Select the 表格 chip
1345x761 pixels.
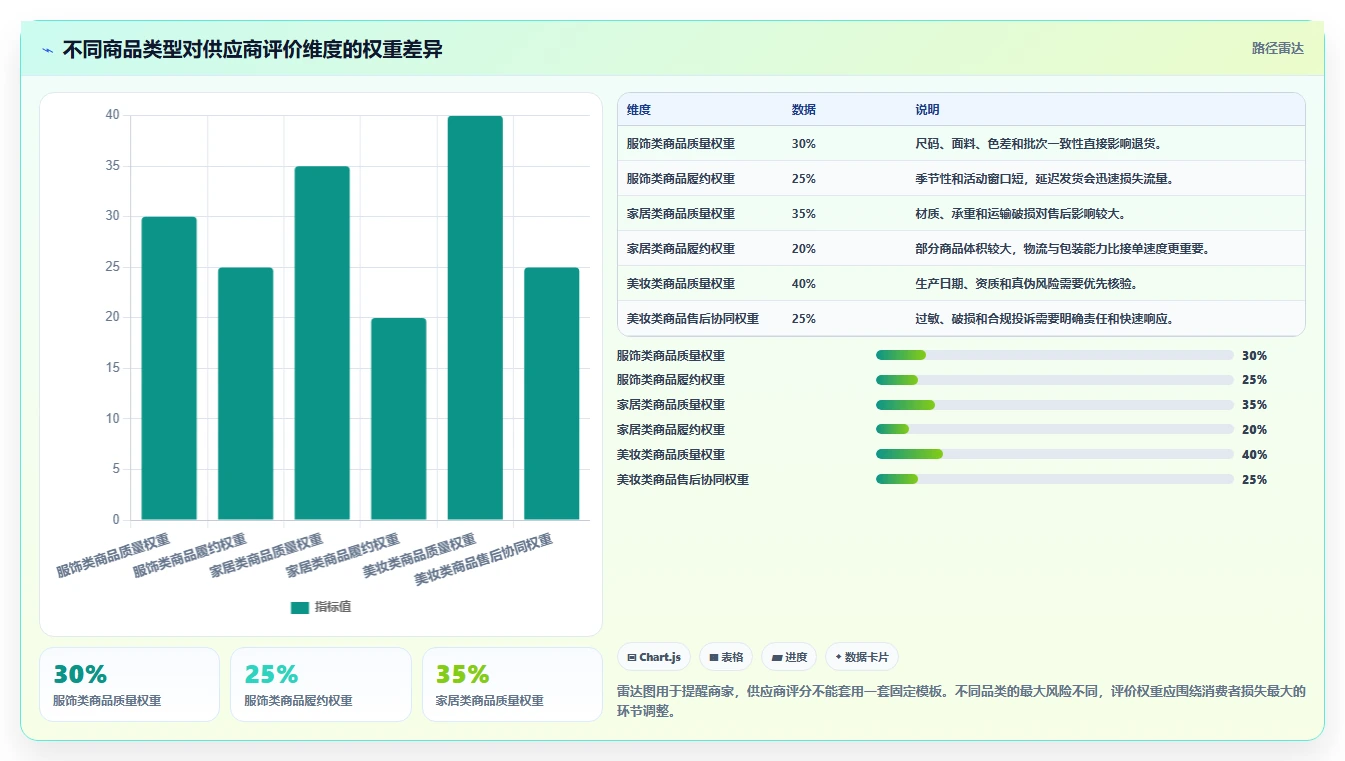click(x=726, y=657)
